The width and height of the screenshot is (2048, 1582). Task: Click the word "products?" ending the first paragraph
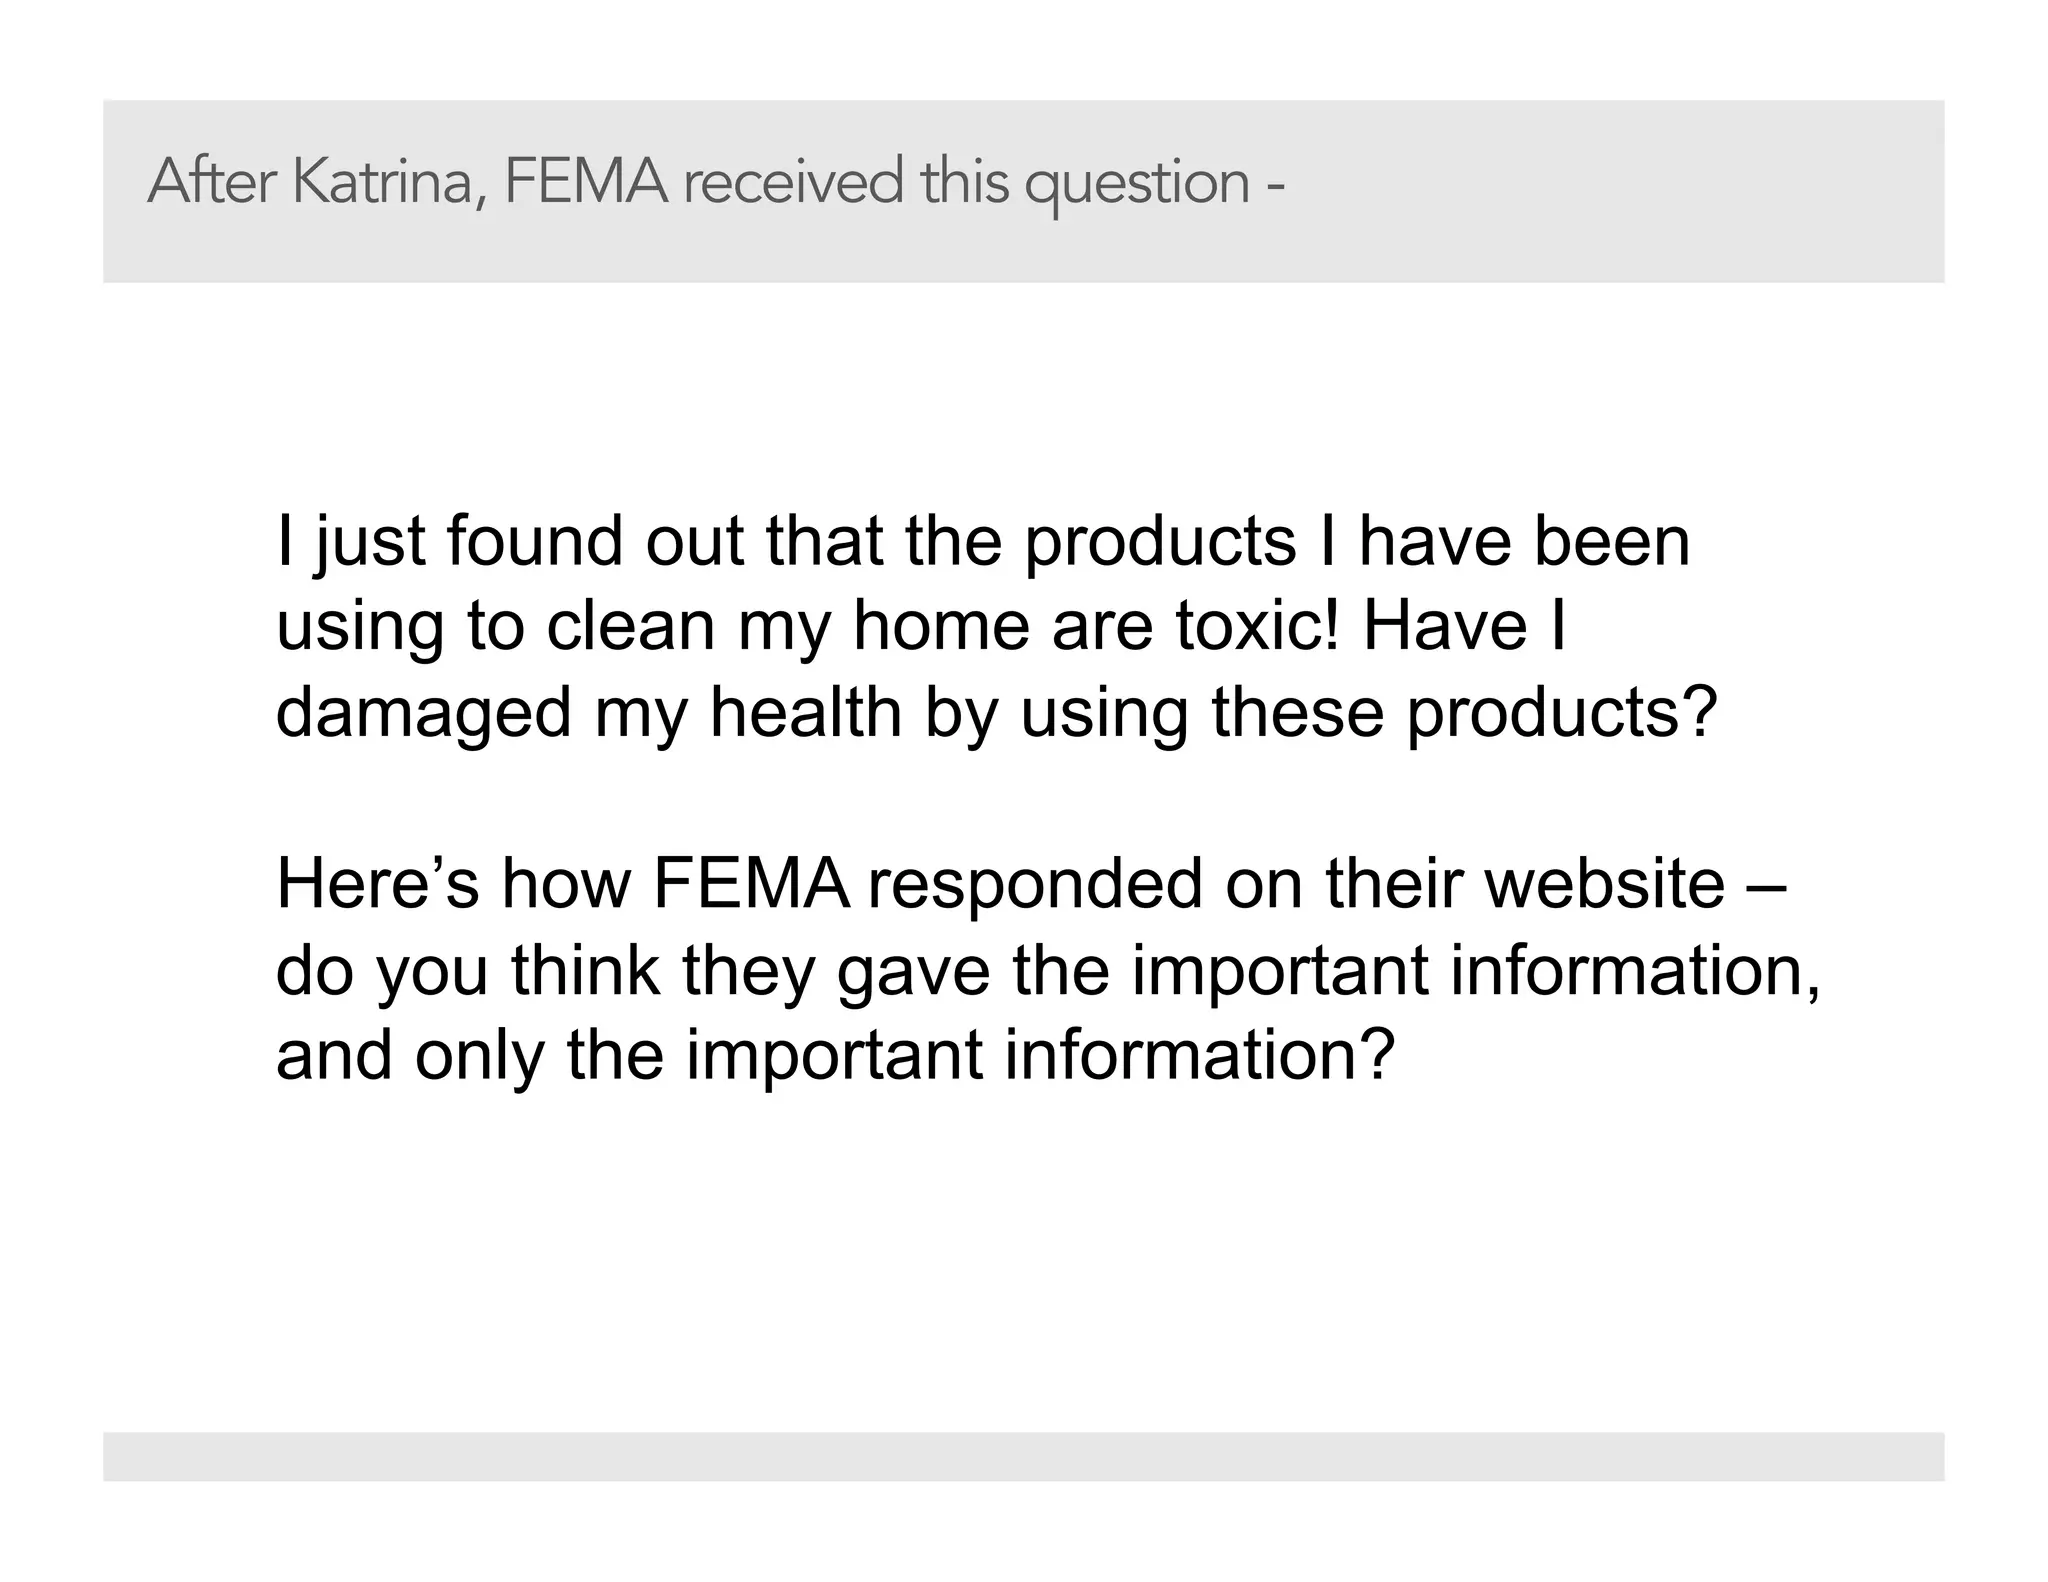1562,713
